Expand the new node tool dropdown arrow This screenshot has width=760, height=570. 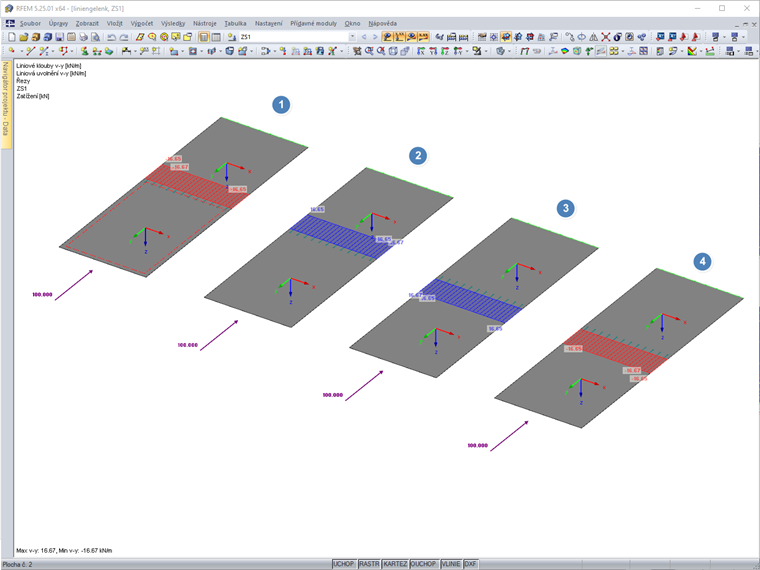click(21, 51)
